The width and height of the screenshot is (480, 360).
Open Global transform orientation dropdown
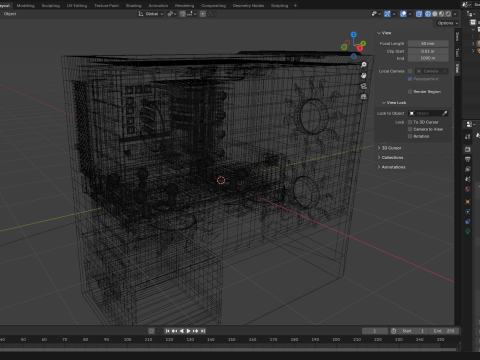tap(151, 14)
